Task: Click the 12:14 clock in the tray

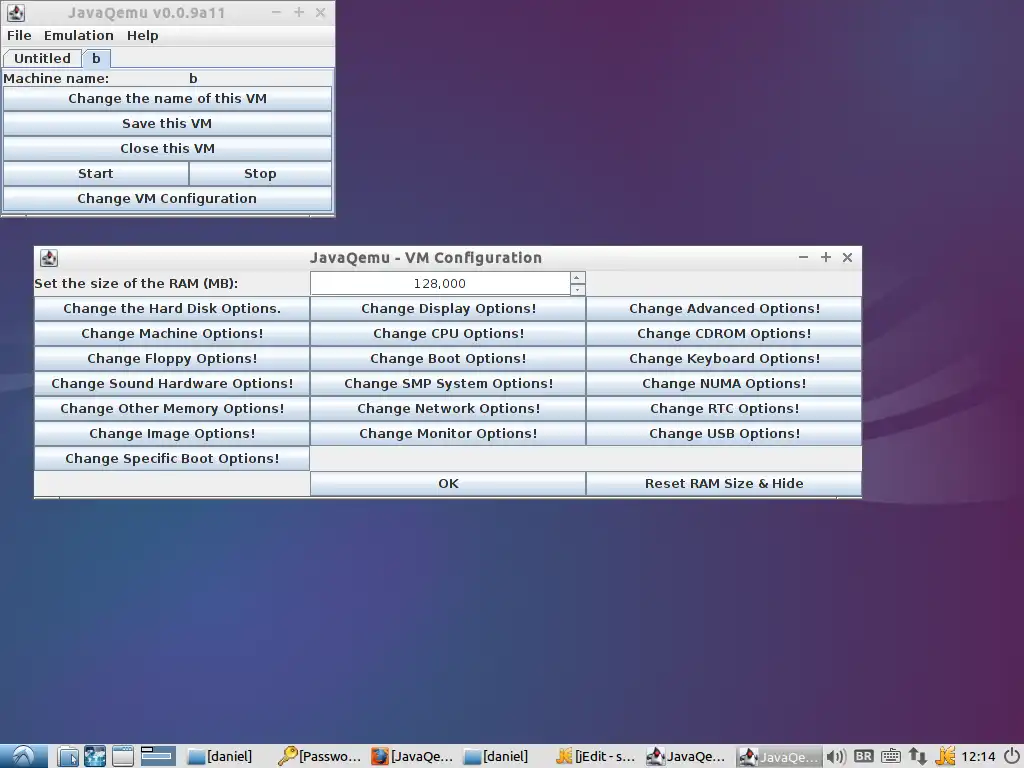Action: click(978, 756)
